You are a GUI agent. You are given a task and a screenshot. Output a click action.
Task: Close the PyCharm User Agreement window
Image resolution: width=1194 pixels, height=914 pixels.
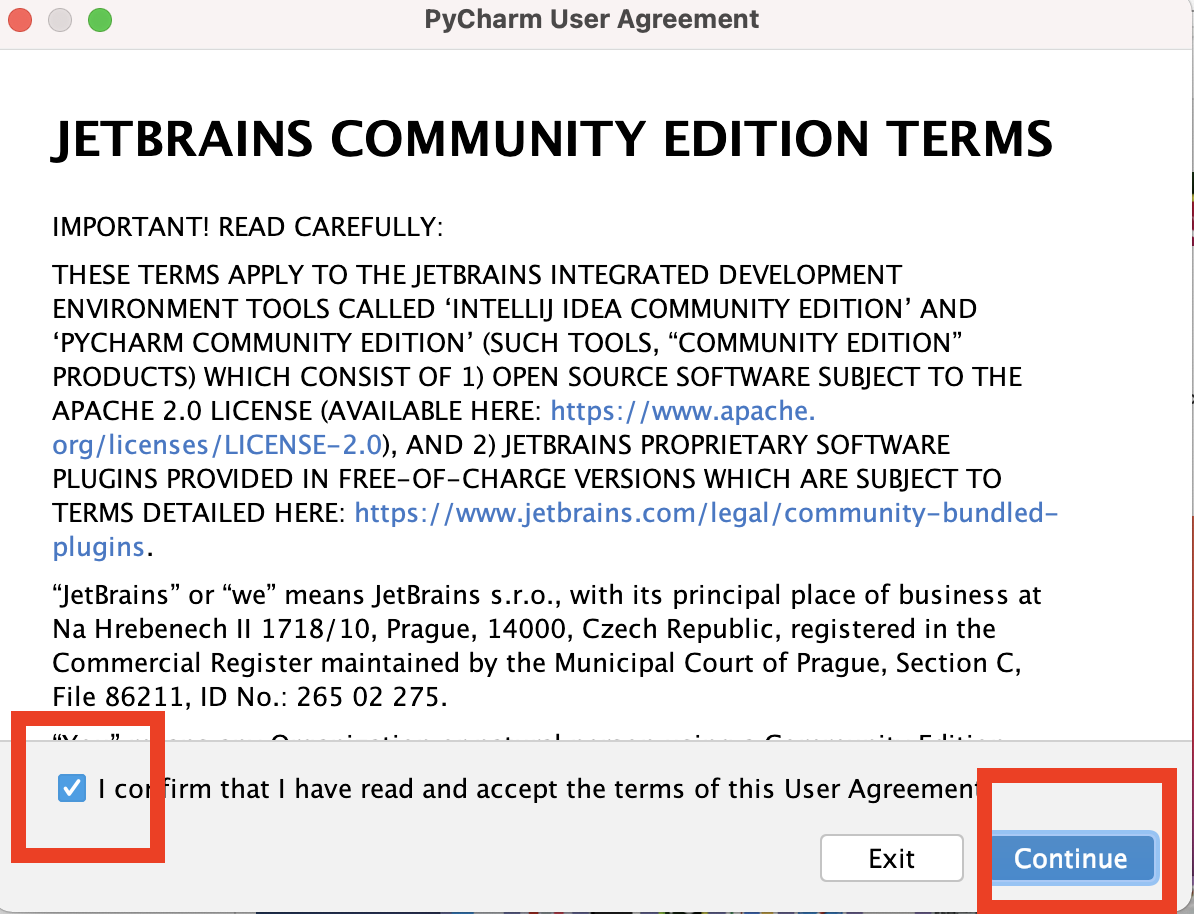coord(19,20)
